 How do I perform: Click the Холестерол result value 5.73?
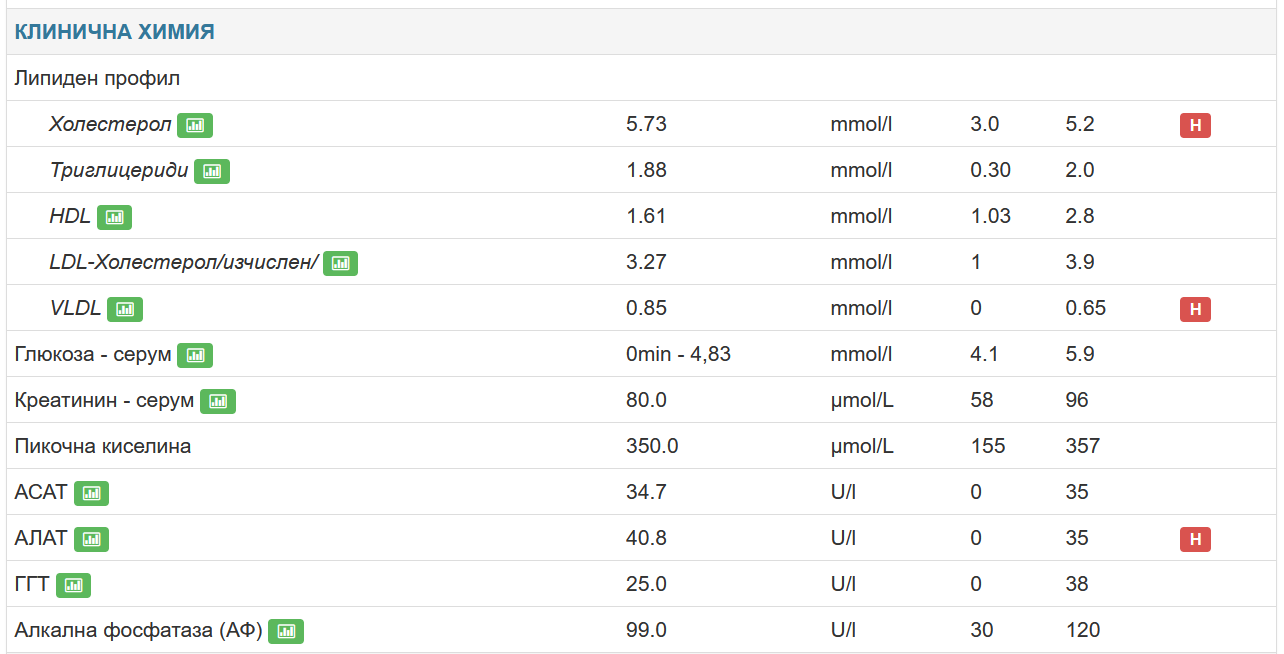click(x=646, y=124)
